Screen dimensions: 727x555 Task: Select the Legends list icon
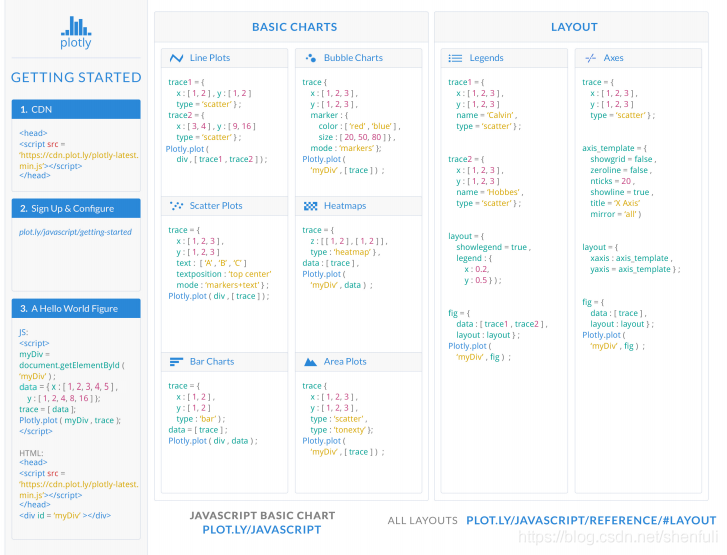(455, 58)
